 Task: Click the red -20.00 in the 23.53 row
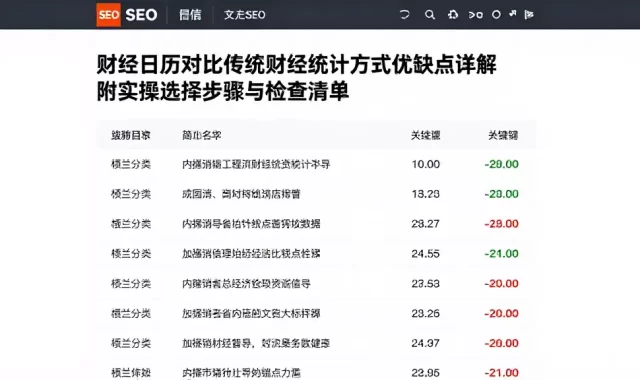tap(502, 283)
